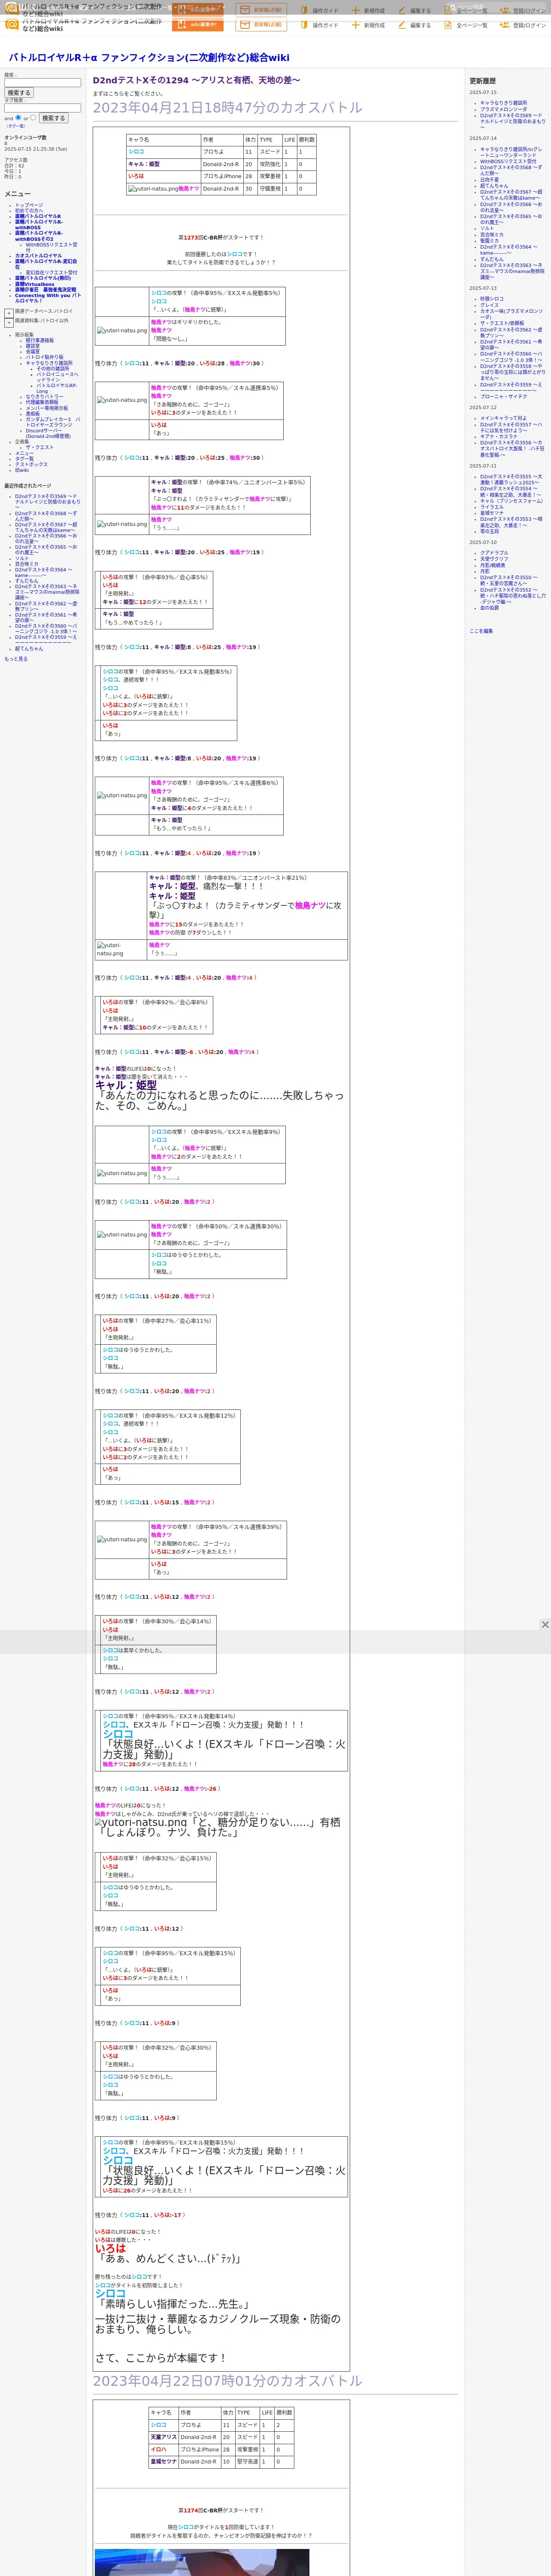Open プラズマメロンソーダ in 更新履歴
The height and width of the screenshot is (2576, 551).
point(503,109)
